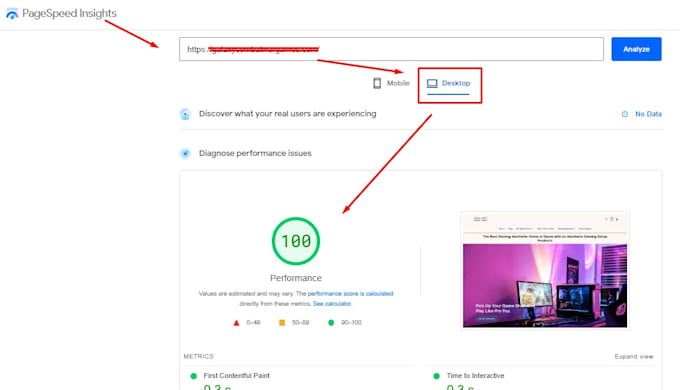The image size is (680, 390).
Task: Click the website screenshot thumbnail
Action: coord(545,271)
